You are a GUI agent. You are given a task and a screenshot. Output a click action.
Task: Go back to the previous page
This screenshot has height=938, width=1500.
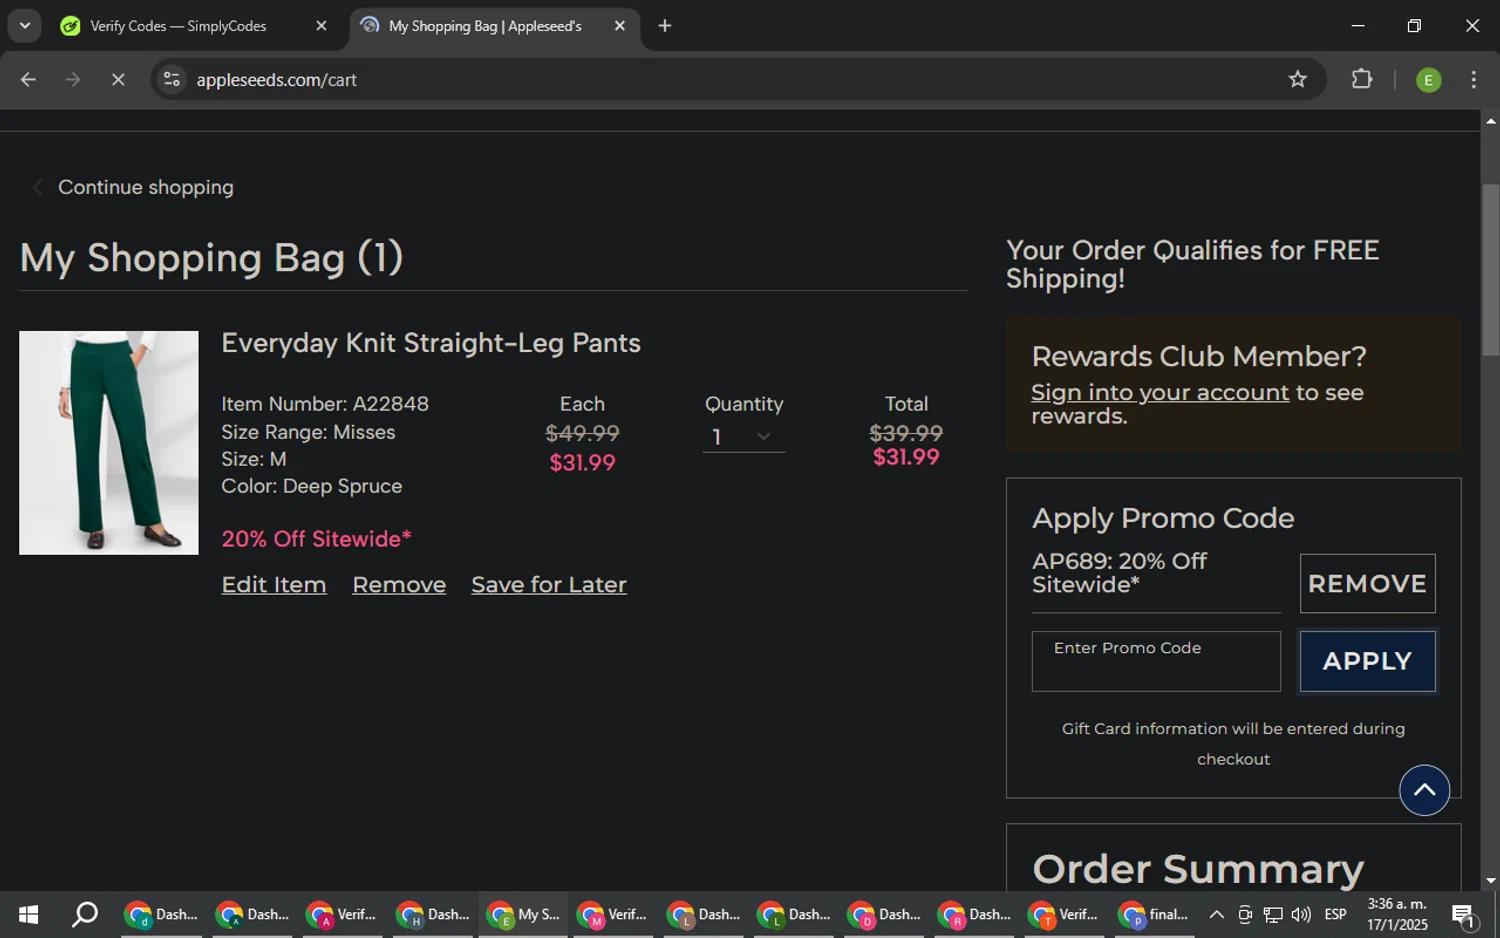coord(28,79)
